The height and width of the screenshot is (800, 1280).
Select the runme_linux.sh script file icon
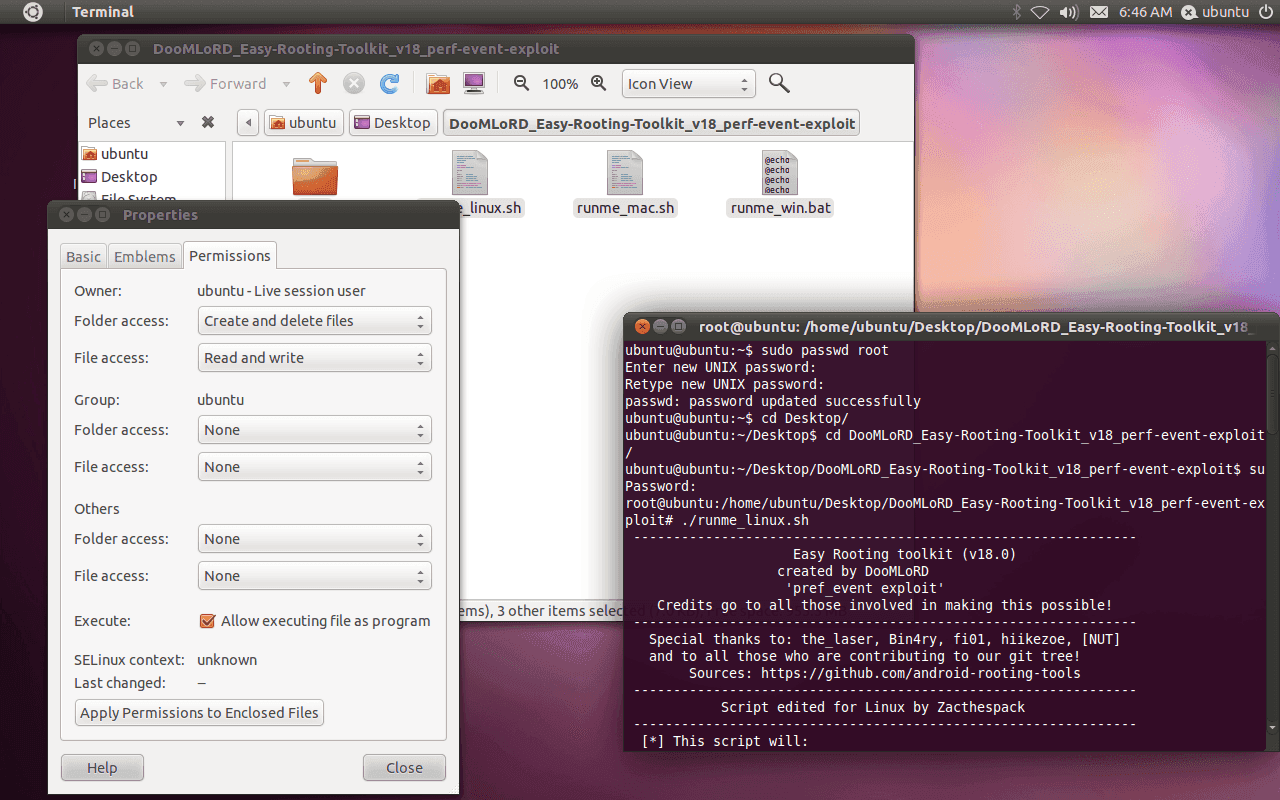(x=469, y=173)
